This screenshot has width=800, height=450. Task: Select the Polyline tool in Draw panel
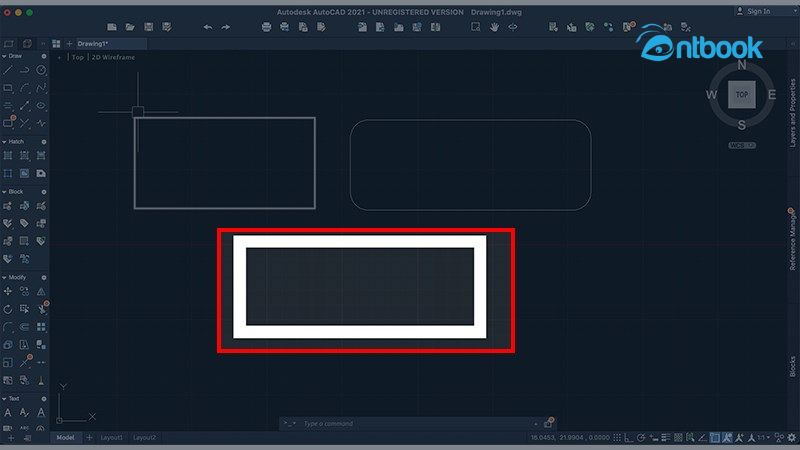(x=24, y=70)
